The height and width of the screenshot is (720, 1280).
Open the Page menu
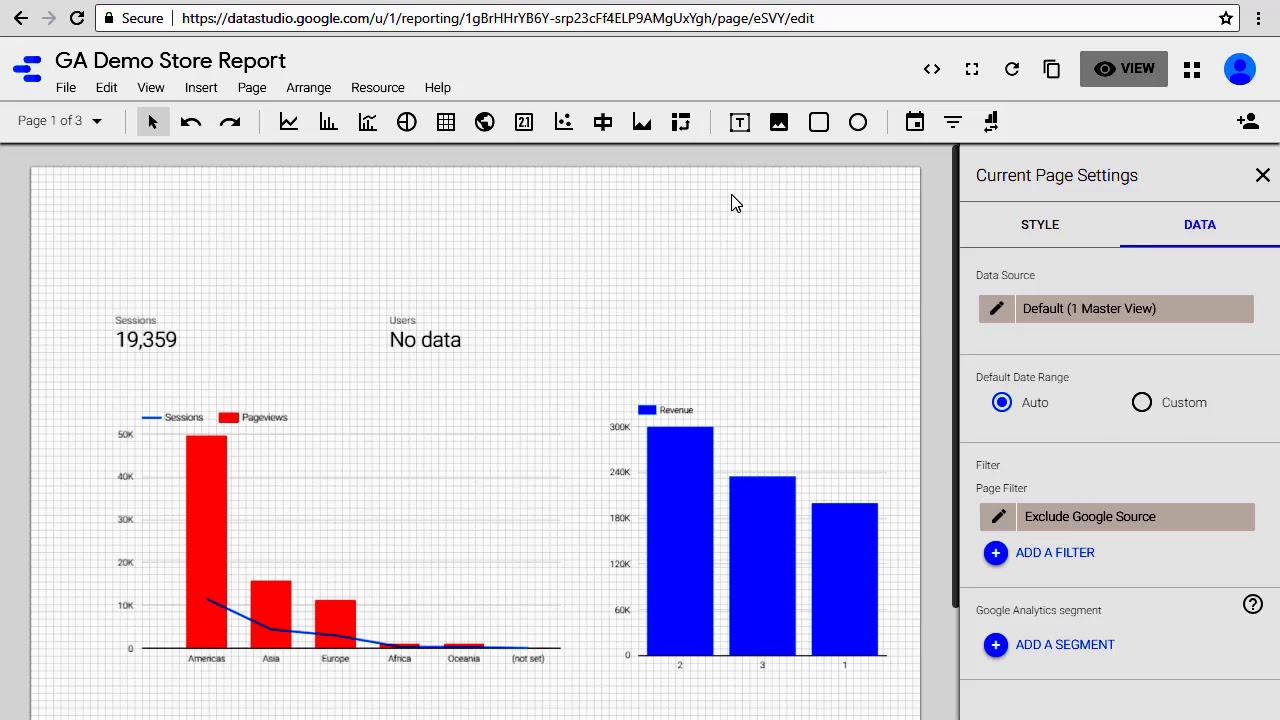tap(252, 88)
